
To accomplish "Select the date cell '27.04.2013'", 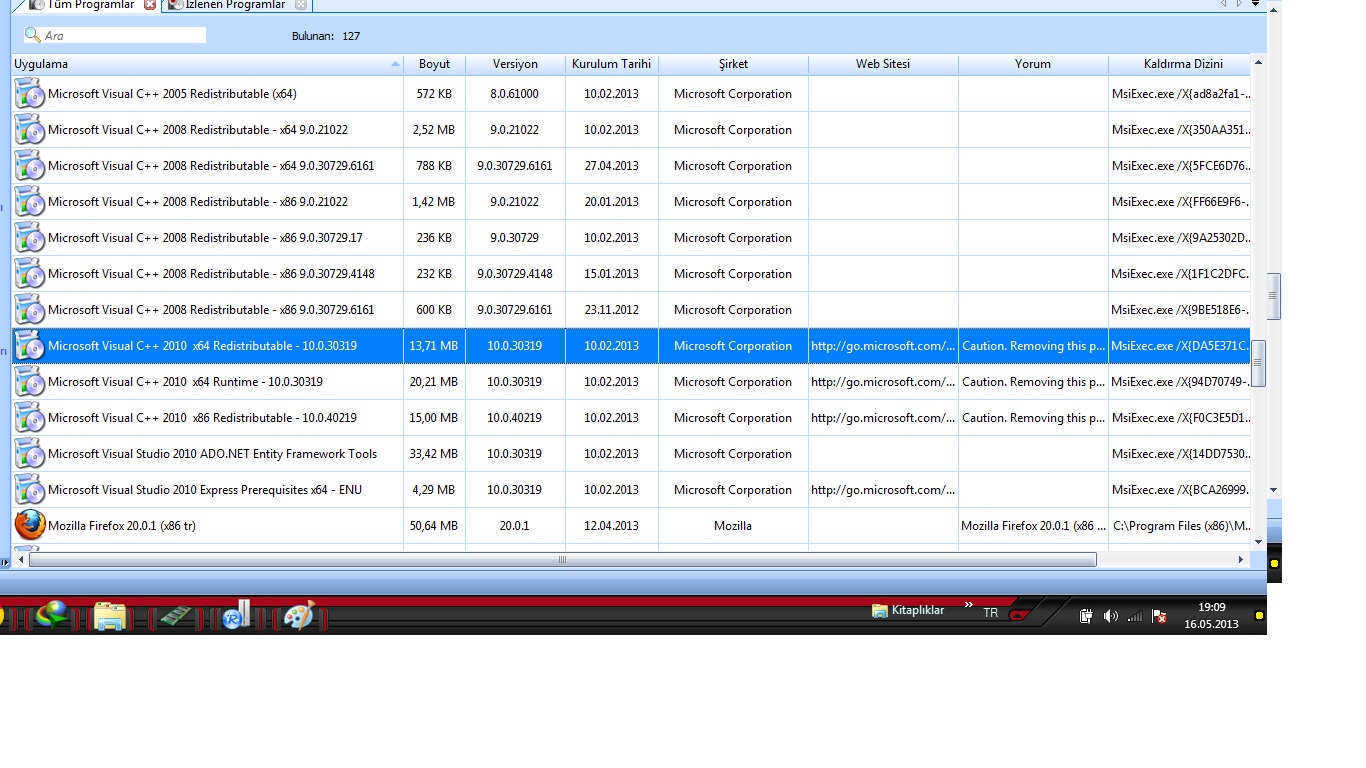I will [x=611, y=166].
